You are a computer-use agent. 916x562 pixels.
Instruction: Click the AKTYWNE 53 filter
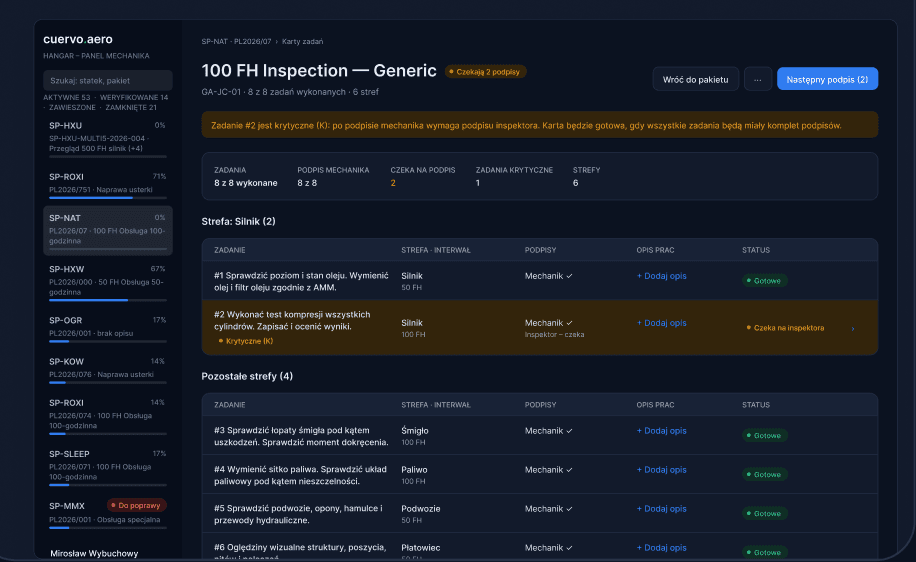[67, 98]
